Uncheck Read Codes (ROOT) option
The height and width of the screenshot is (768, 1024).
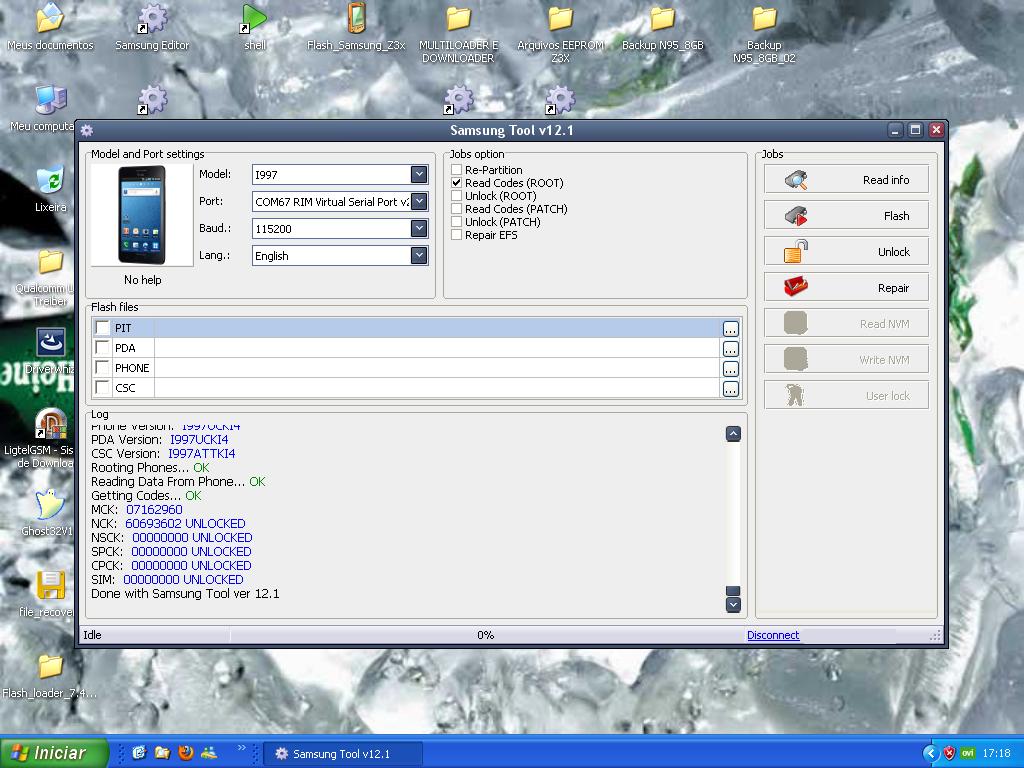click(x=456, y=183)
